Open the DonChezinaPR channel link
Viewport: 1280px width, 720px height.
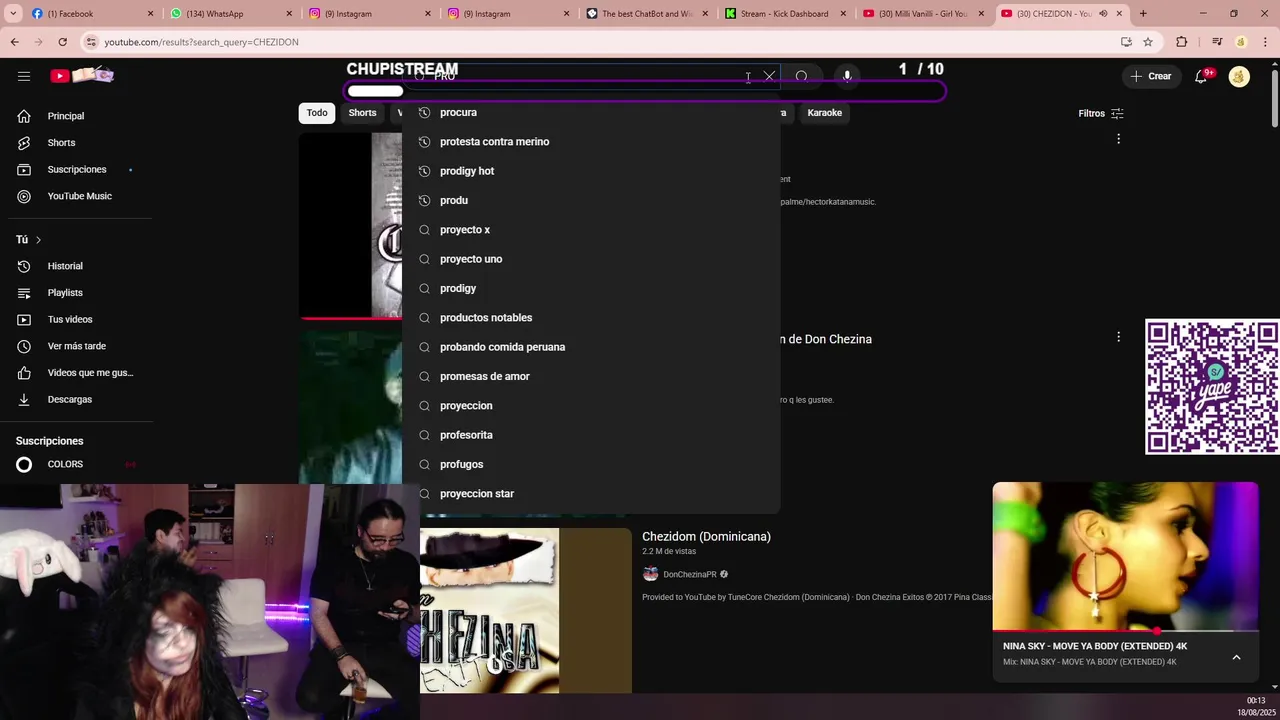690,574
